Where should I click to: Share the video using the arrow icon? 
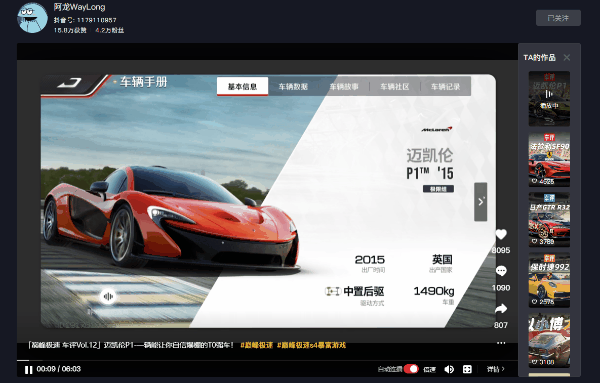[x=501, y=308]
